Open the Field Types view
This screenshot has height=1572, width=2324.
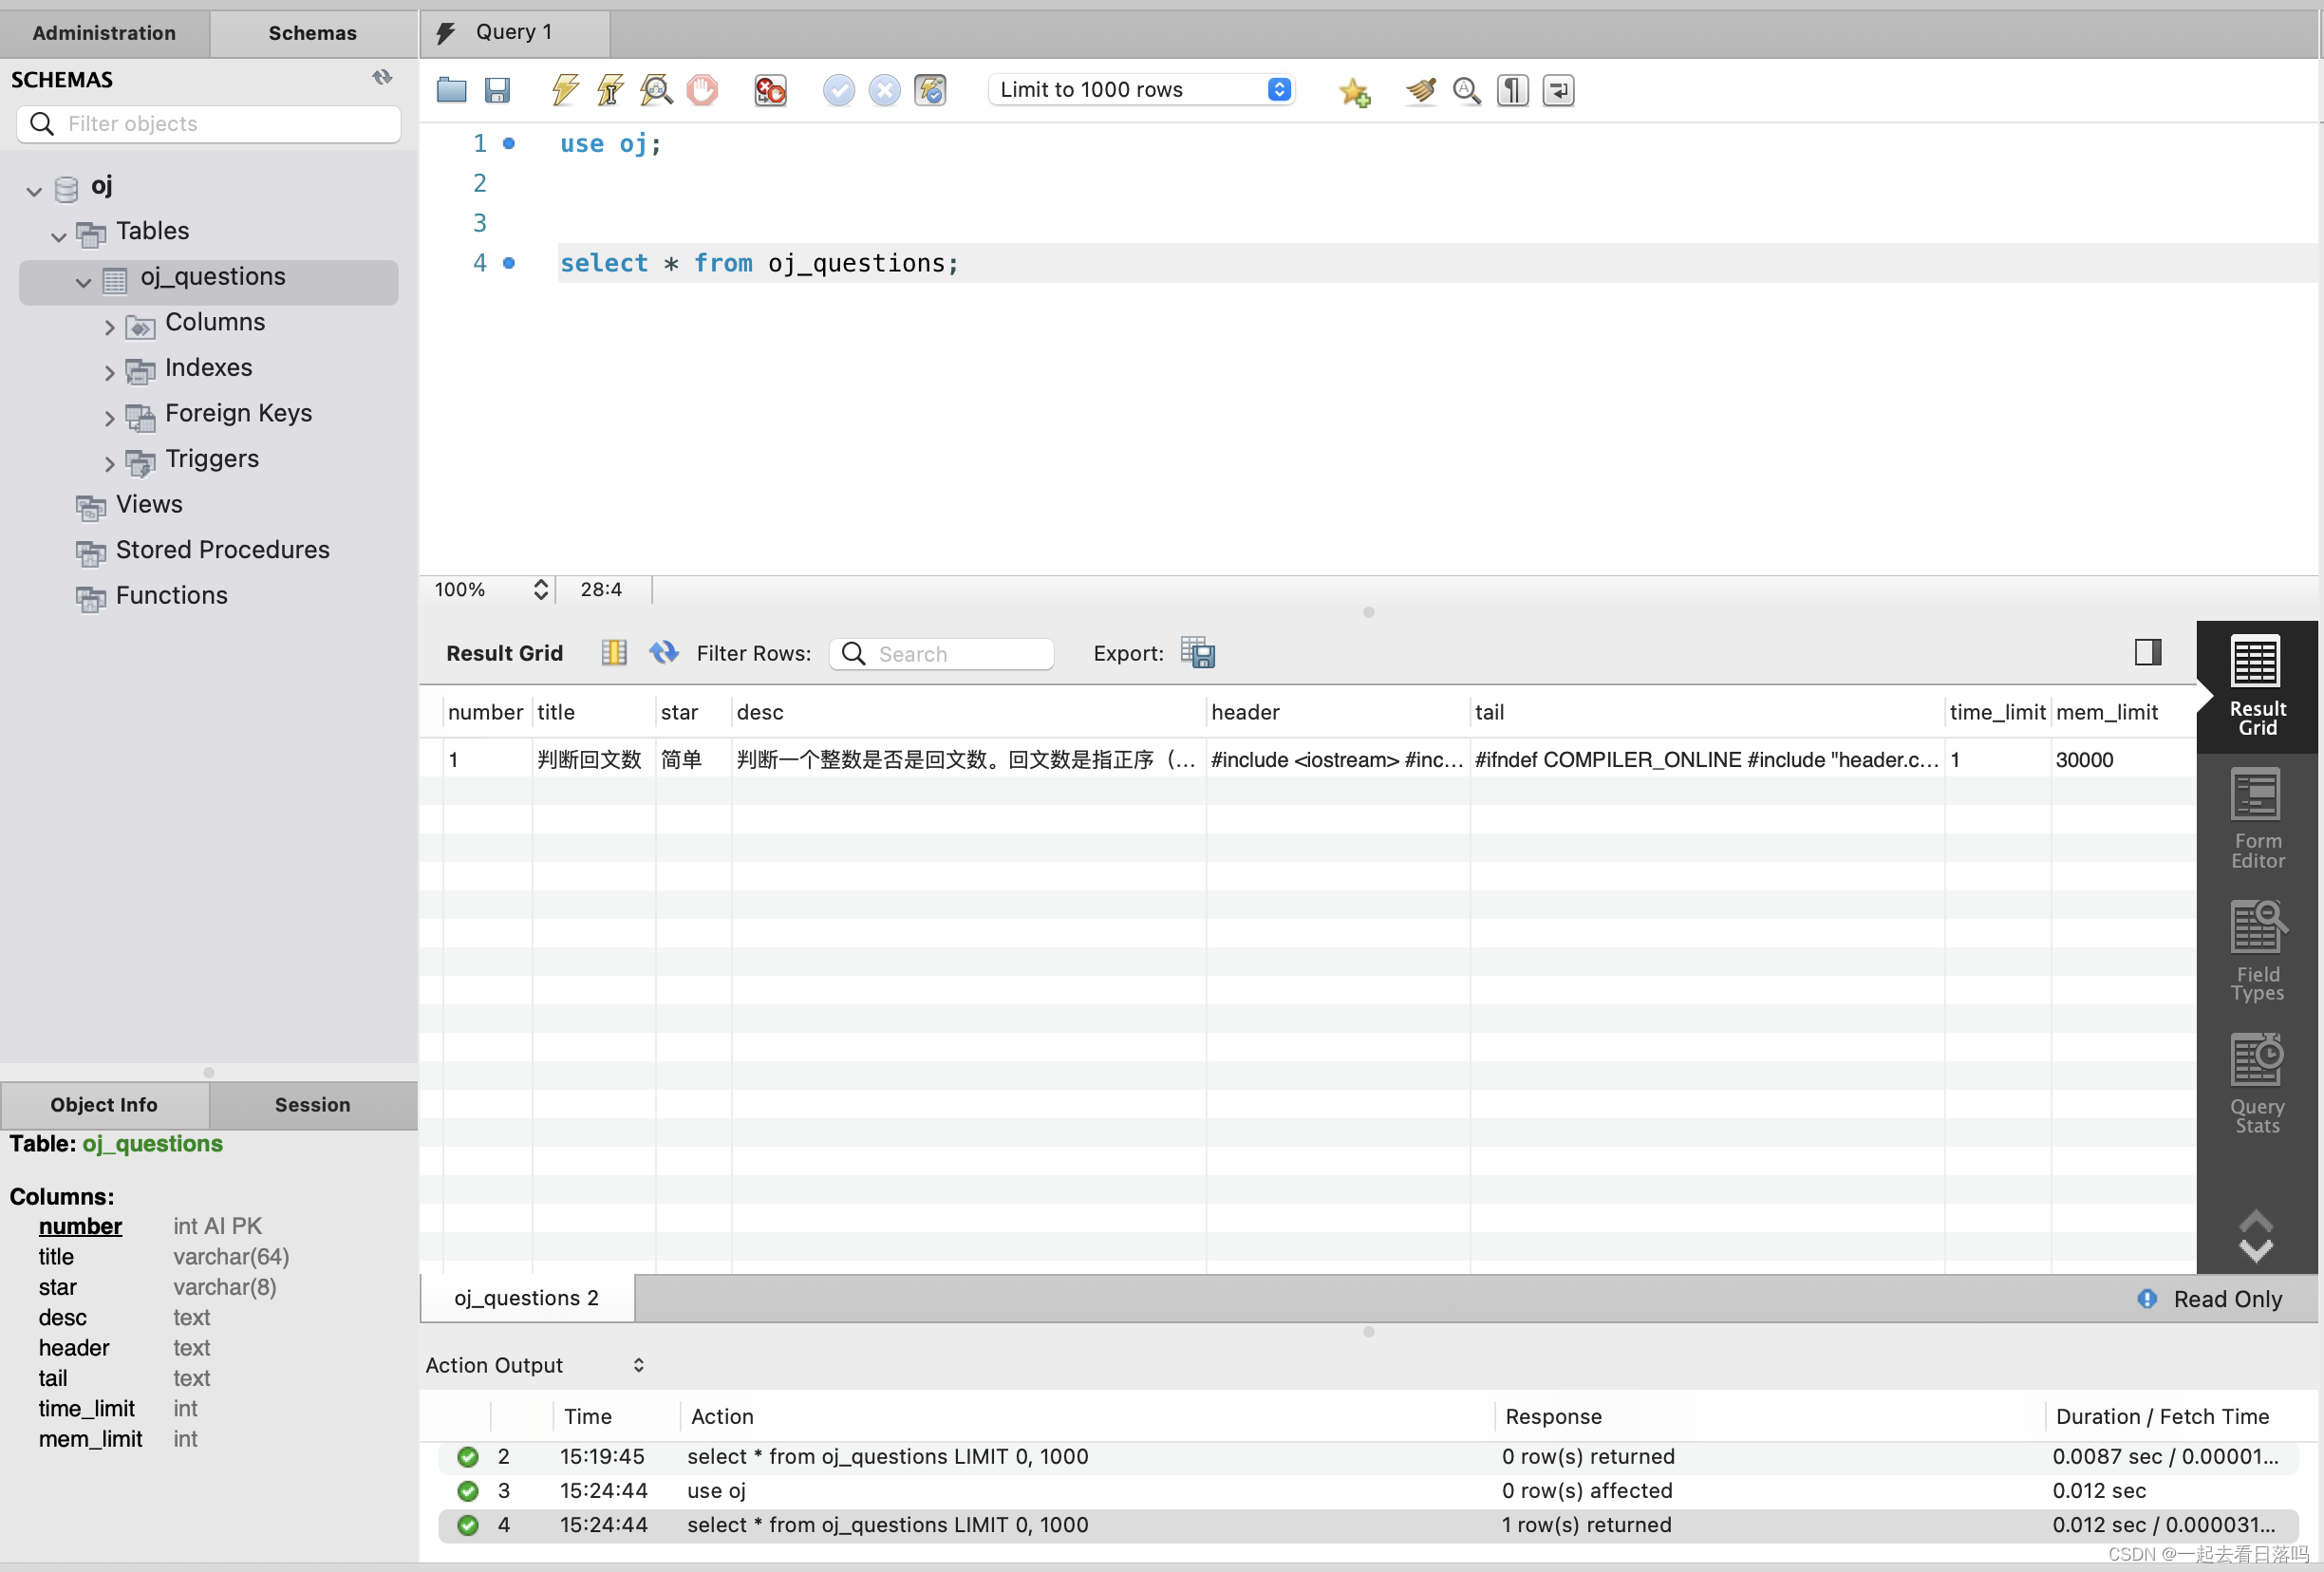coord(2257,951)
